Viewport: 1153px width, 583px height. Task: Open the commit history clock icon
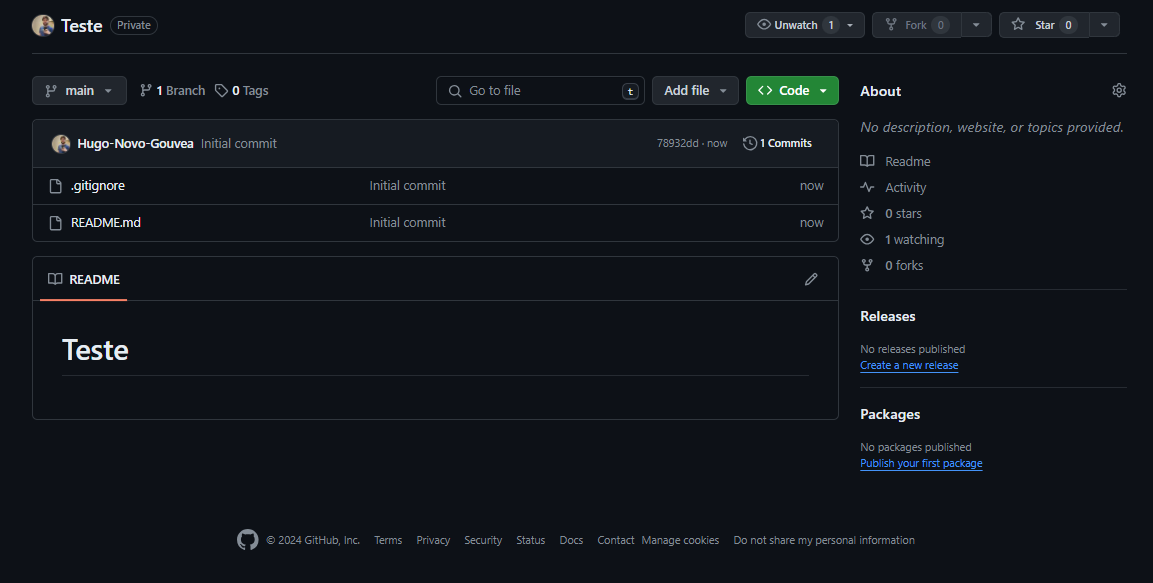point(750,144)
